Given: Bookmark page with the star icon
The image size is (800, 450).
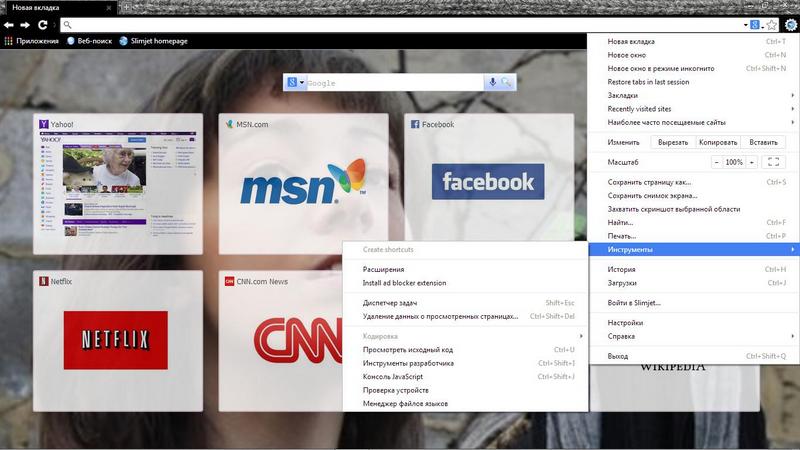Looking at the screenshot, I should [772, 24].
